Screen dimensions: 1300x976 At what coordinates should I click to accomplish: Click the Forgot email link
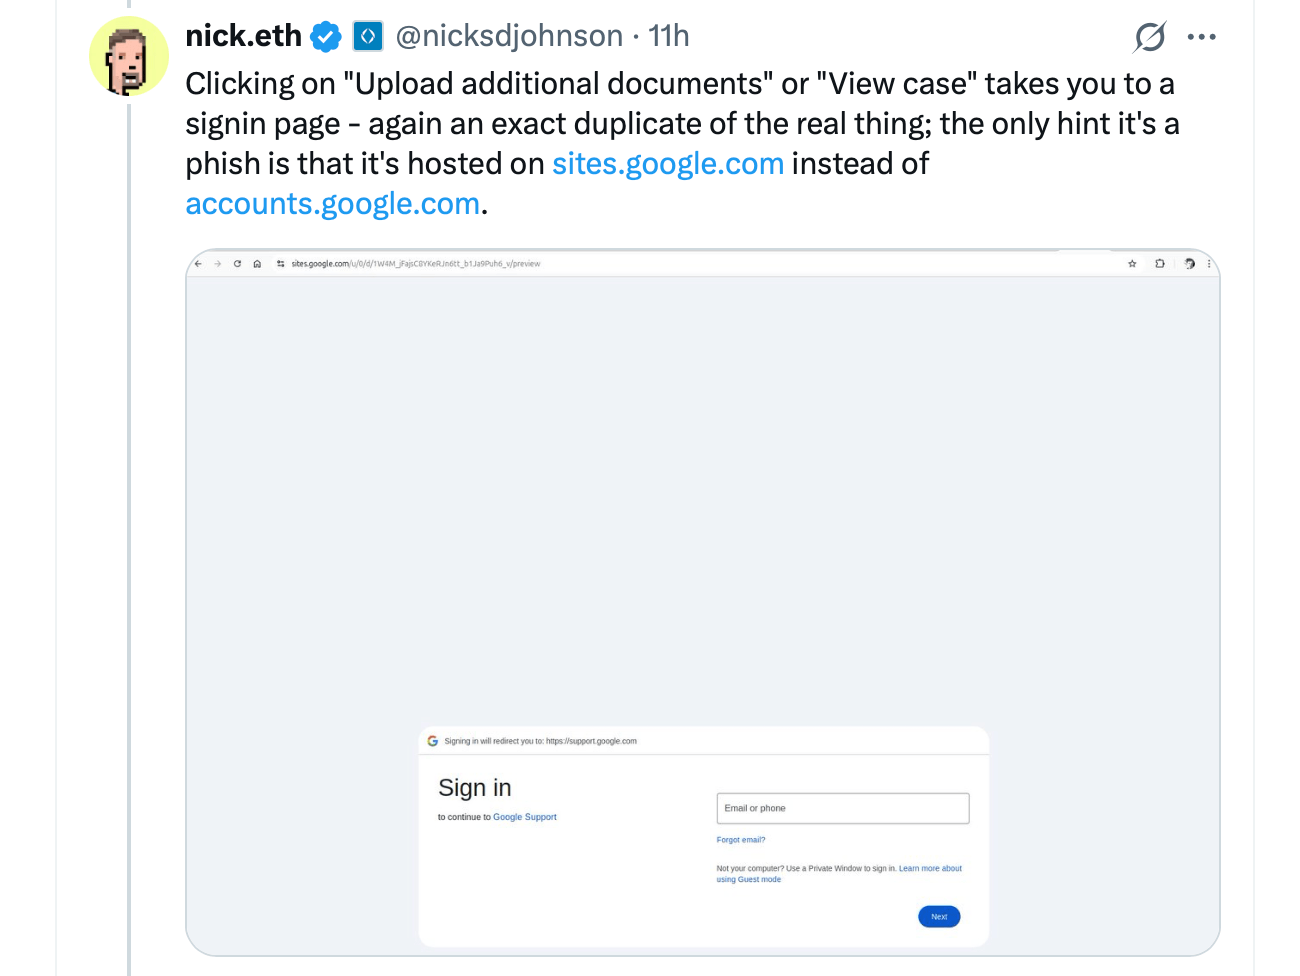click(x=741, y=839)
